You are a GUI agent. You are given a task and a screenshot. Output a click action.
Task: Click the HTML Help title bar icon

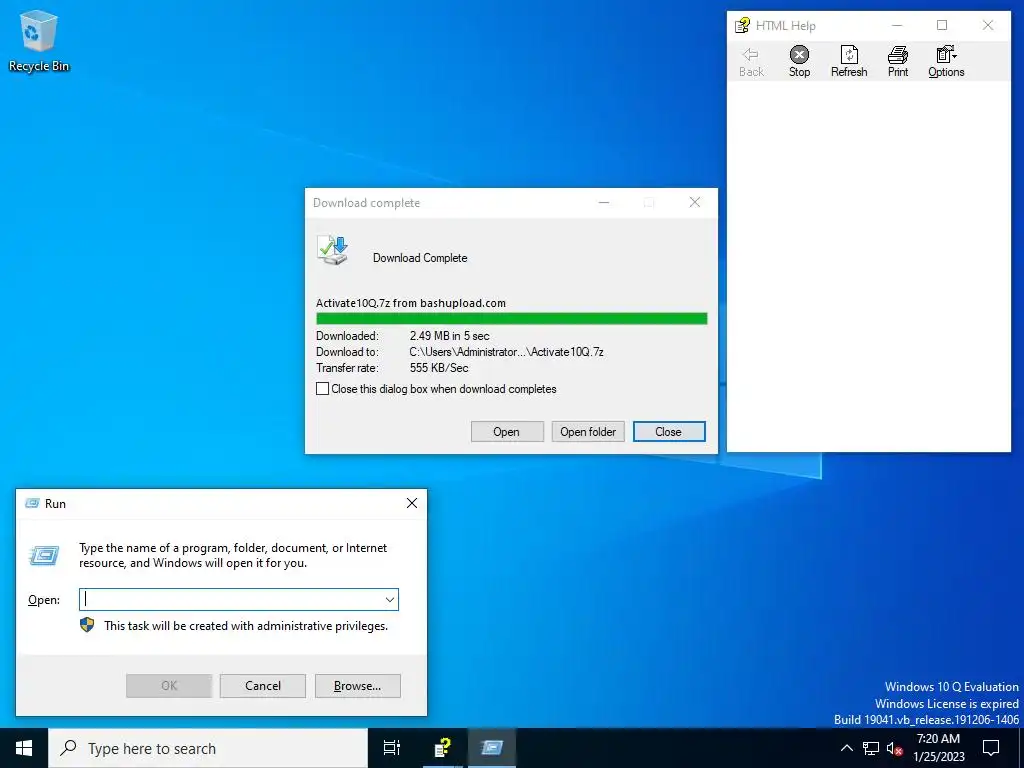pyautogui.click(x=743, y=25)
